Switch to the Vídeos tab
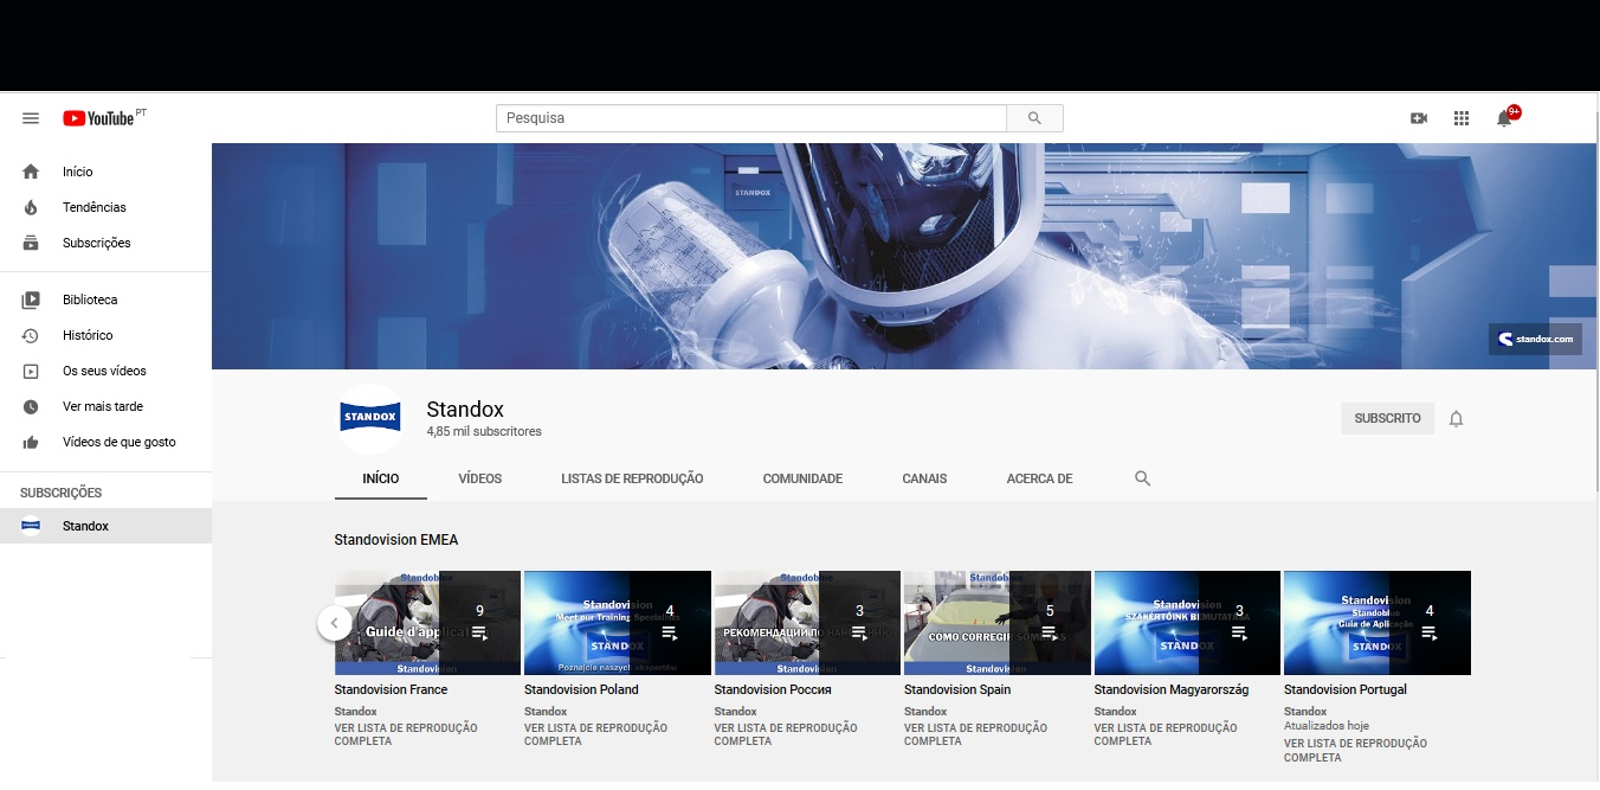Viewport: 1600px width, 790px height. (x=480, y=479)
